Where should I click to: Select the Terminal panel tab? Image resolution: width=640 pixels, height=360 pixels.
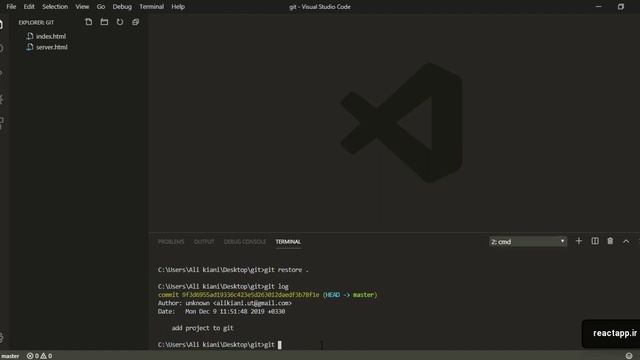[288, 242]
